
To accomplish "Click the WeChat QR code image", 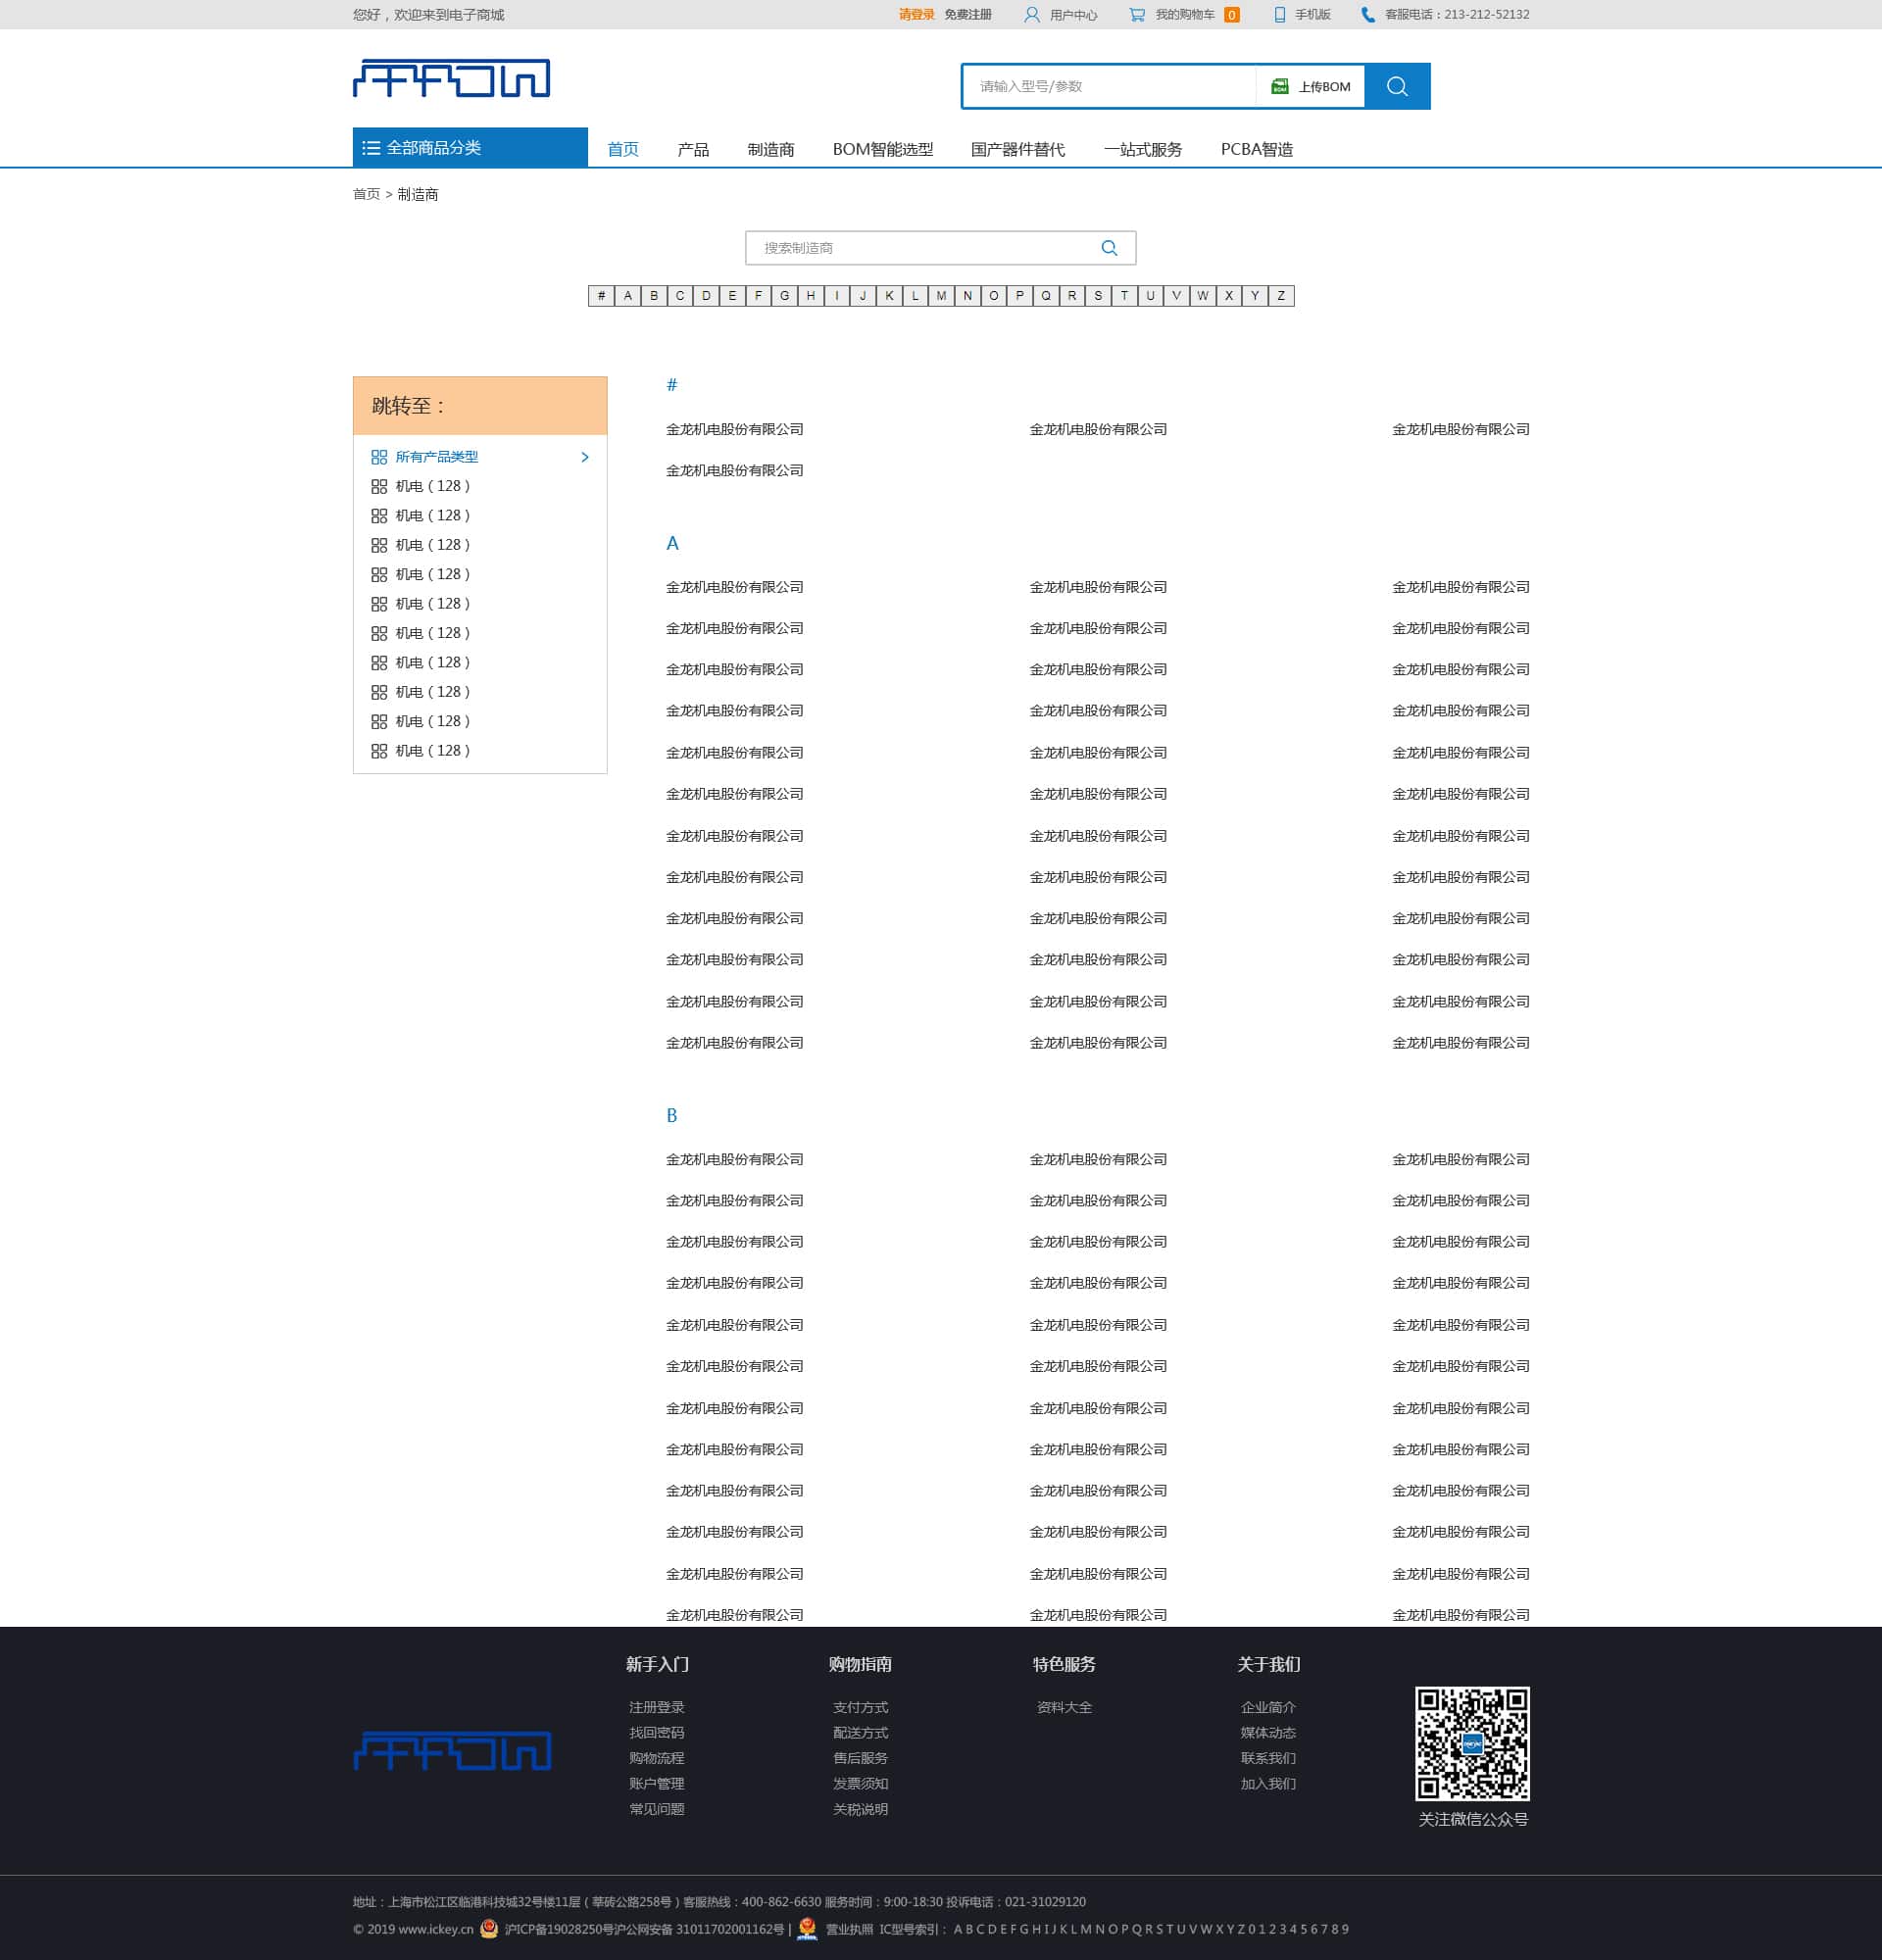I will coord(1471,1743).
